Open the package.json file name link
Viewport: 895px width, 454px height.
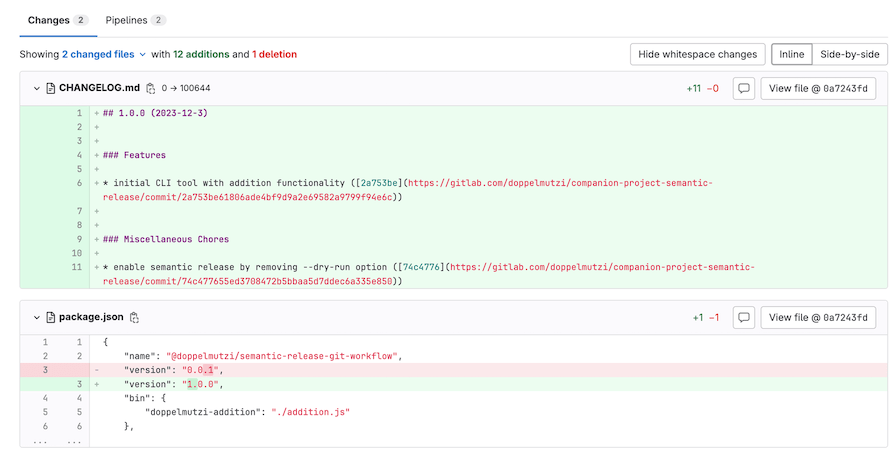(91, 317)
